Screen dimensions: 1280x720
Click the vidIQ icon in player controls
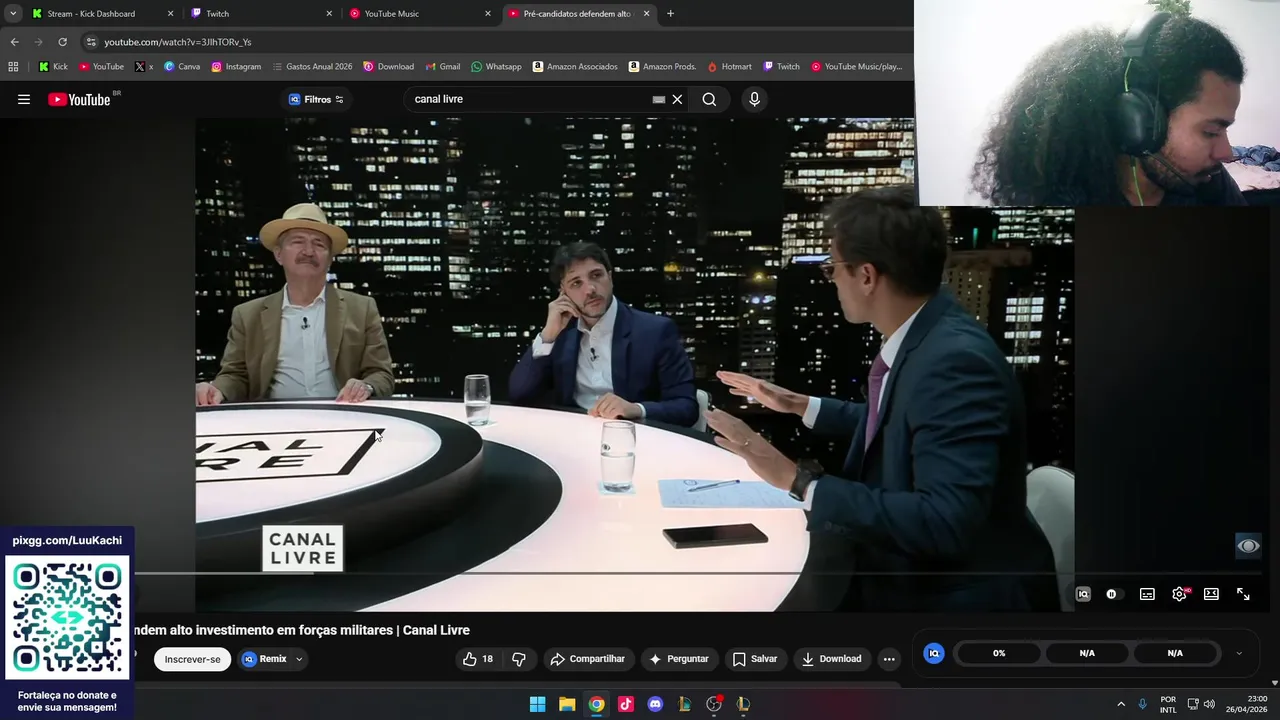pyautogui.click(x=1083, y=594)
